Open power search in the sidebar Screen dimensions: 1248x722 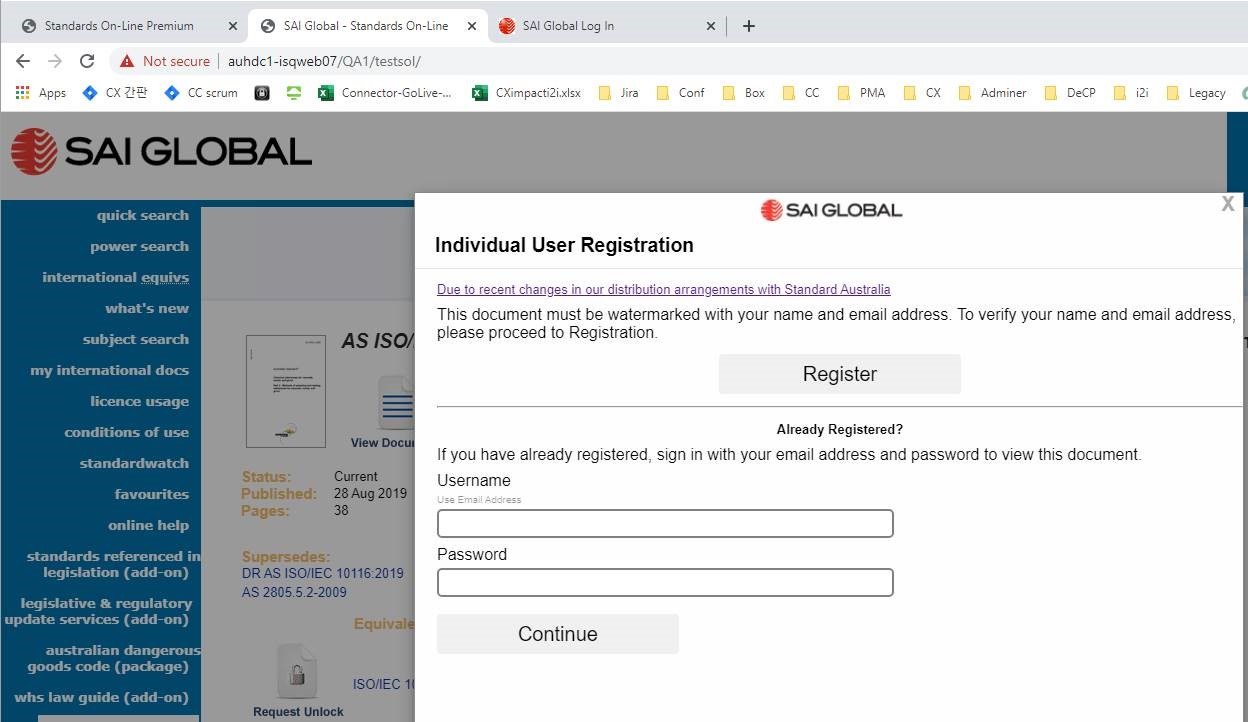[139, 247]
